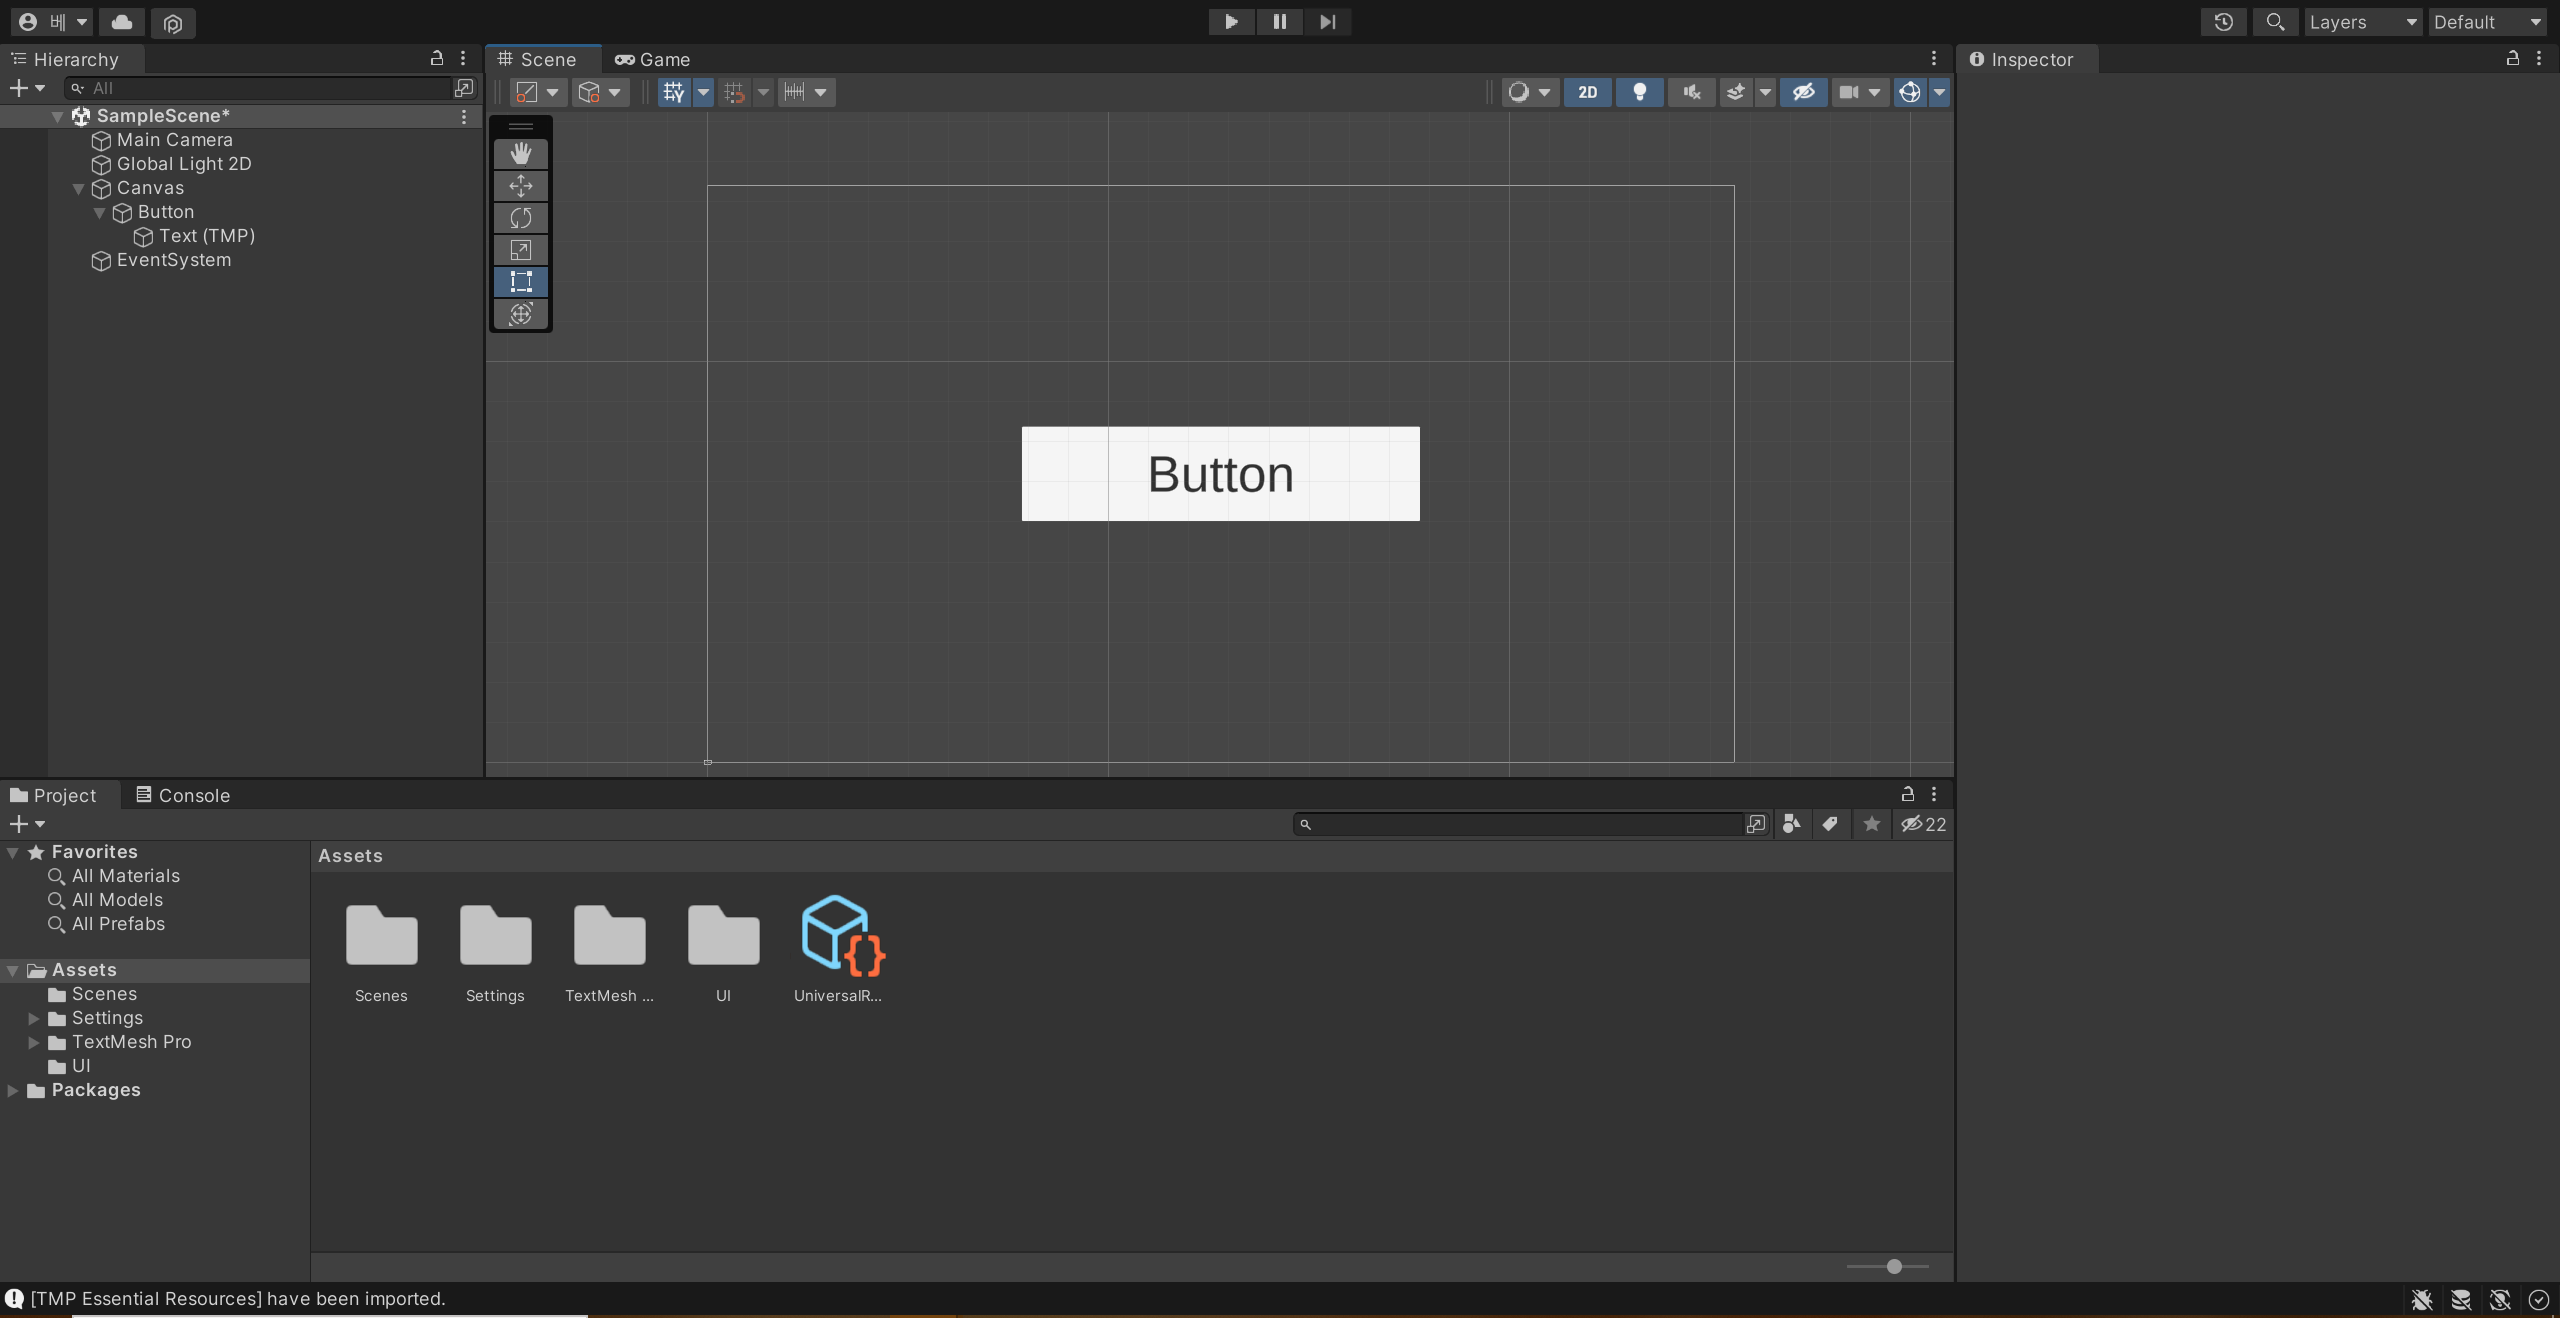Image resolution: width=2560 pixels, height=1318 pixels.
Task: Select the Hand tool in Scene
Action: 520,154
